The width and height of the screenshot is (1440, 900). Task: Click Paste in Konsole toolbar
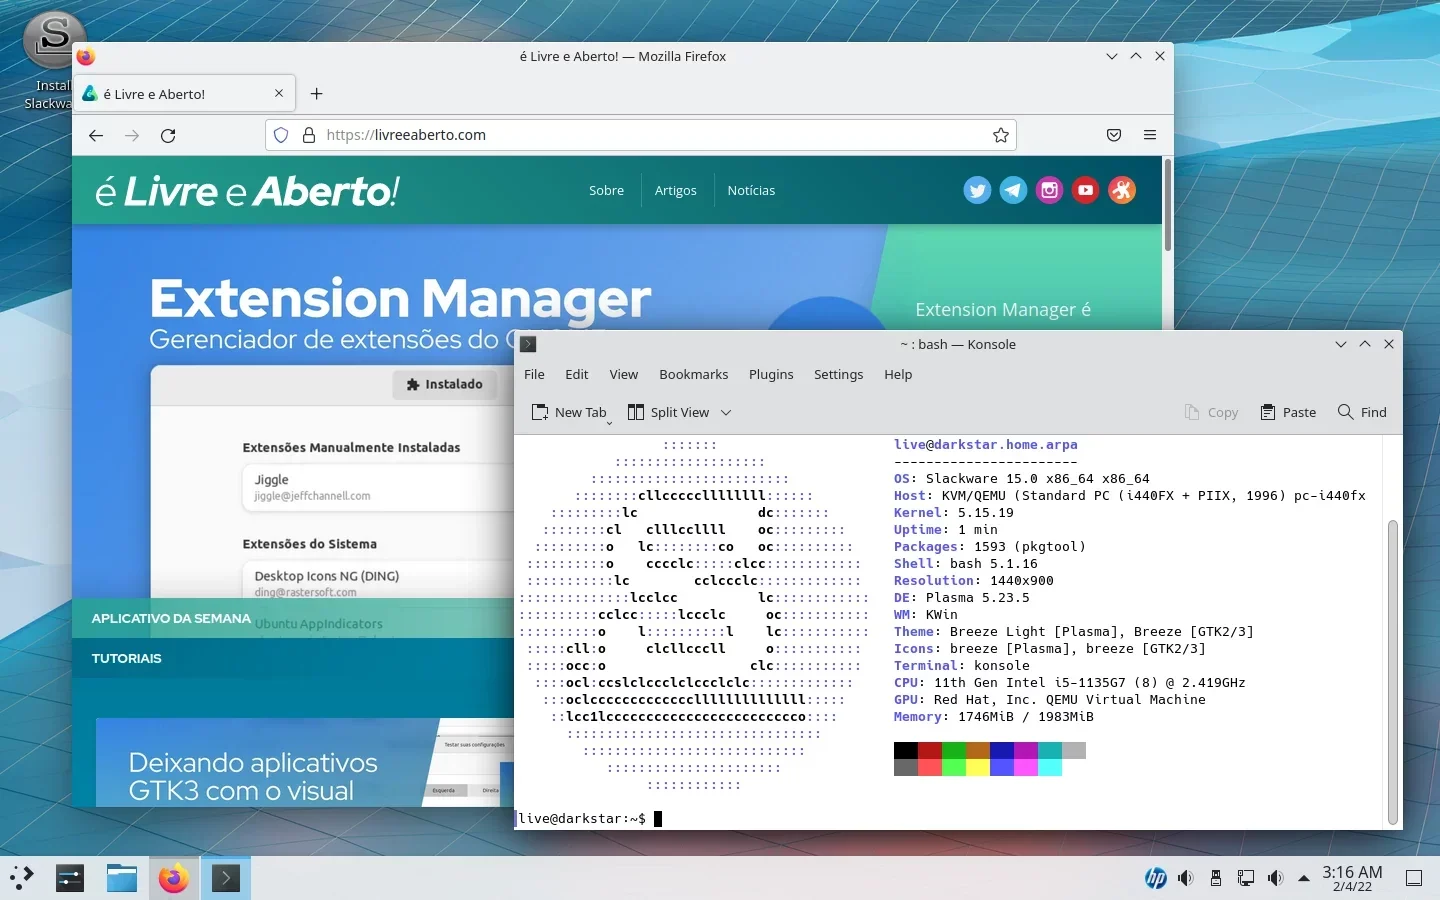1288,412
